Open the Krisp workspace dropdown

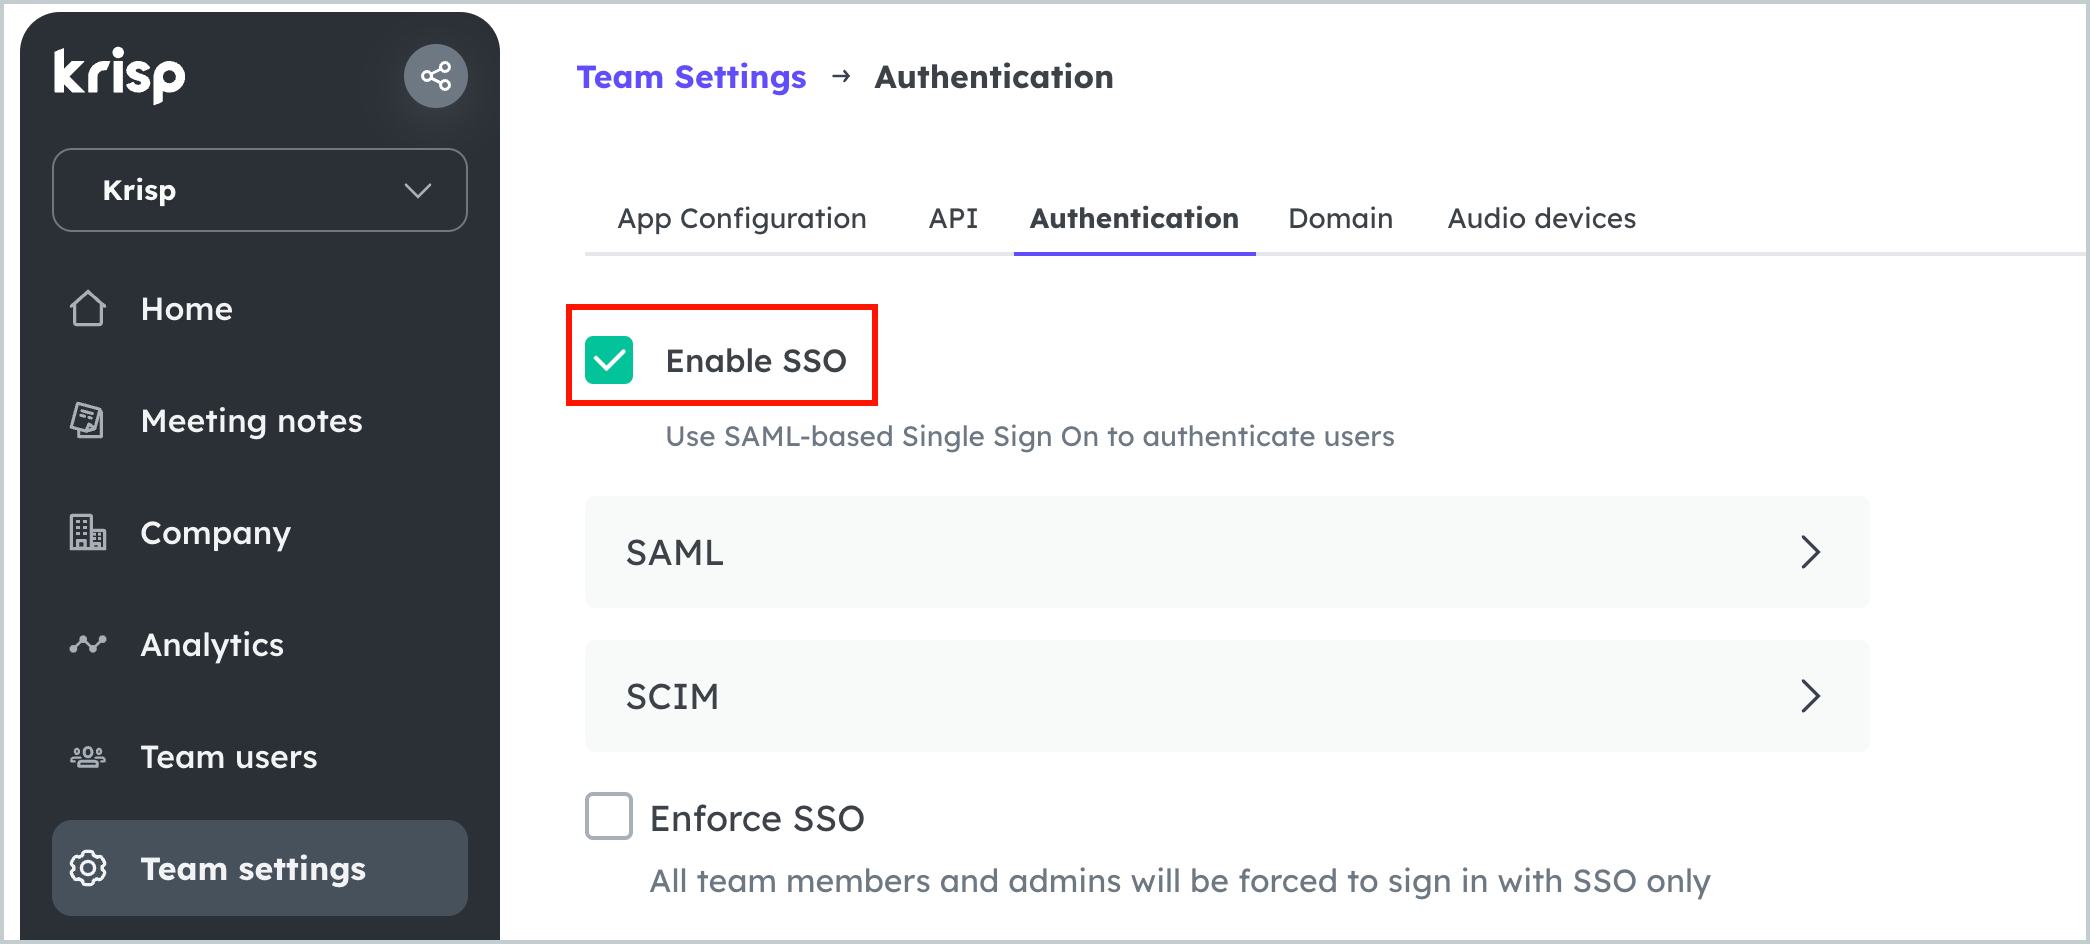pyautogui.click(x=259, y=189)
